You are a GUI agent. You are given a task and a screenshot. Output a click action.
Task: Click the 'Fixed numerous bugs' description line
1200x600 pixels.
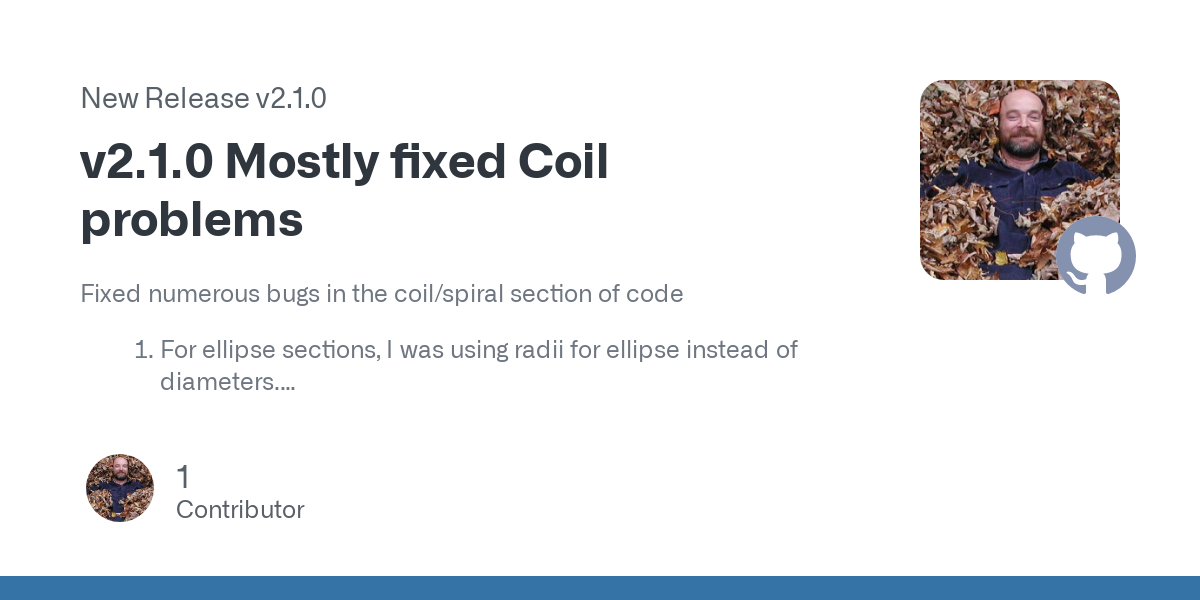pos(381,294)
